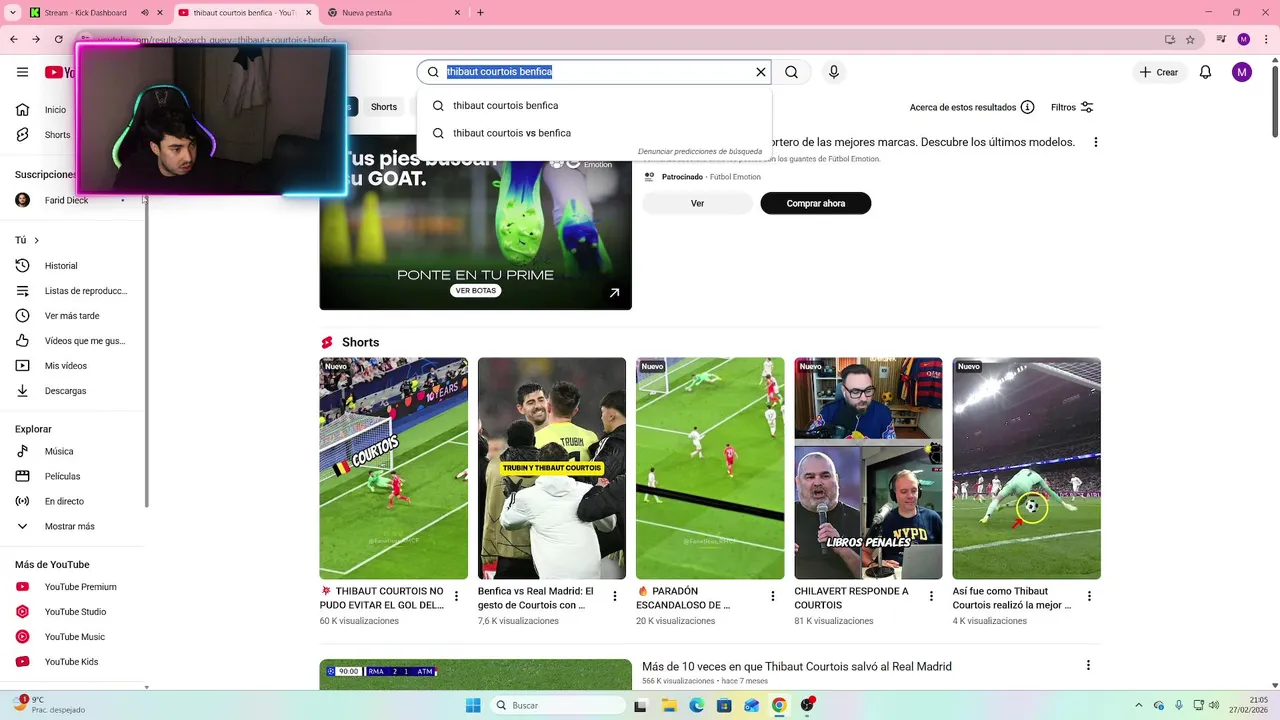The width and height of the screenshot is (1280, 720).
Task: Go back with the browser arrow
Action: [x=13, y=39]
